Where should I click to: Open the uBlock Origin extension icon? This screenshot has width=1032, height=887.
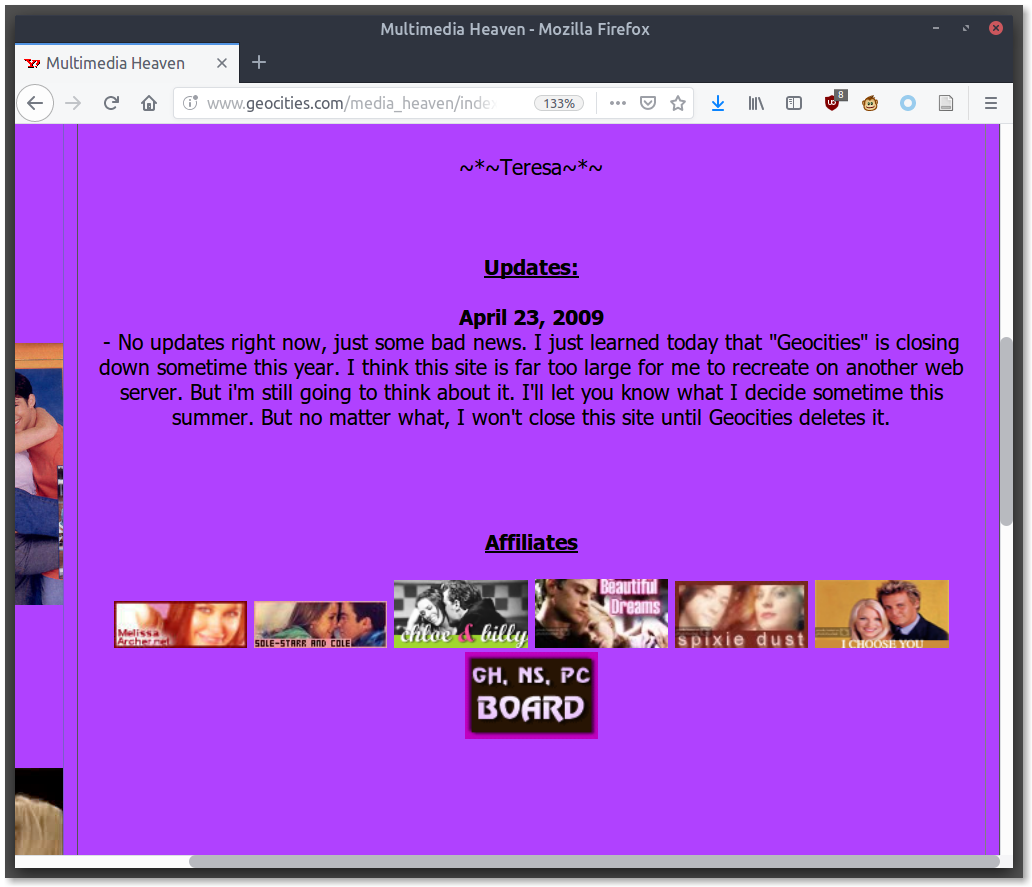(x=833, y=103)
